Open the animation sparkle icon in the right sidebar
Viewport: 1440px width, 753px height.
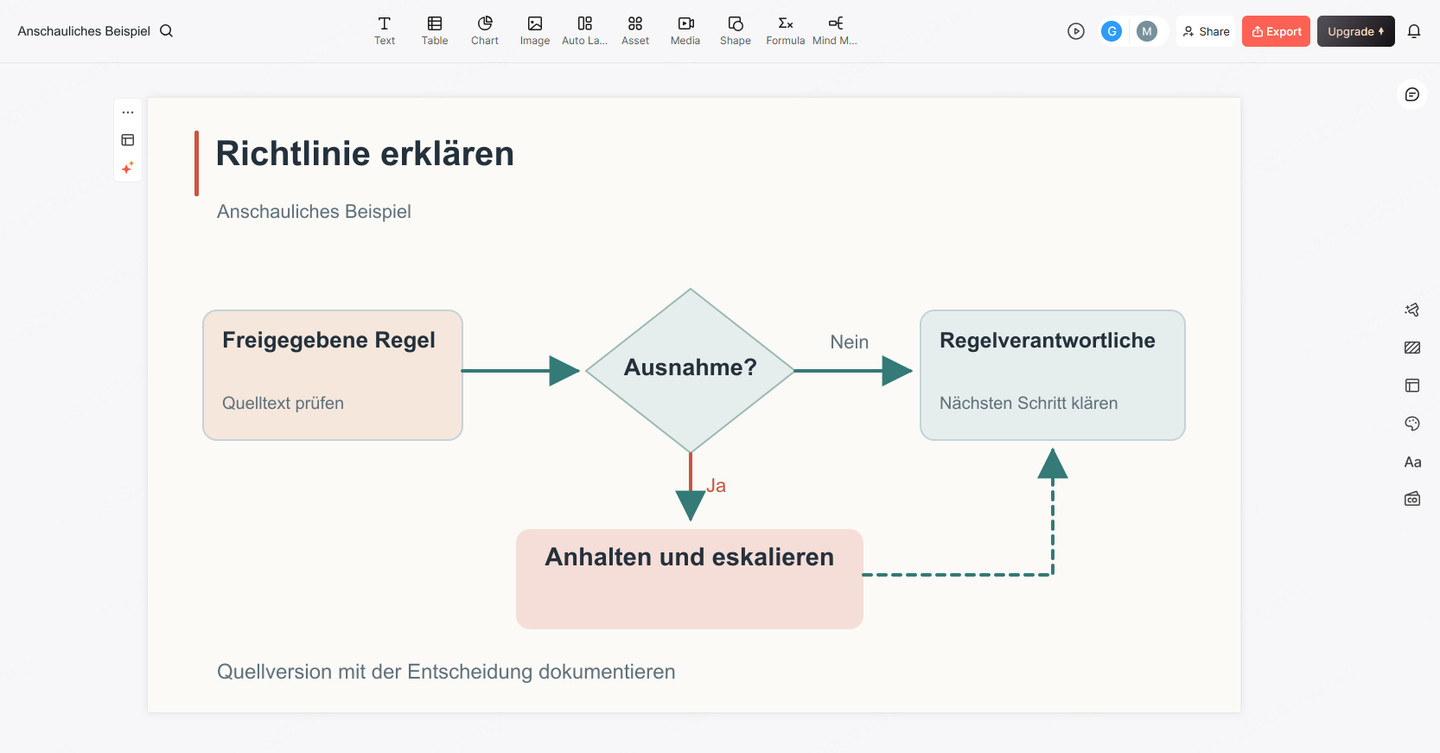(x=1412, y=310)
